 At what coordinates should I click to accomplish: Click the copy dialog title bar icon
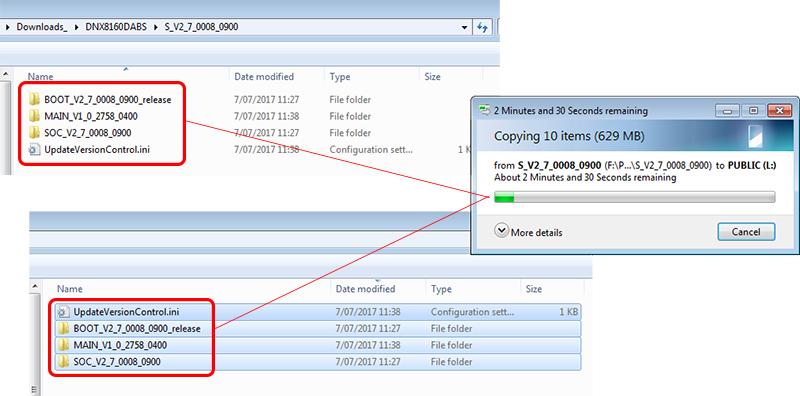point(484,111)
